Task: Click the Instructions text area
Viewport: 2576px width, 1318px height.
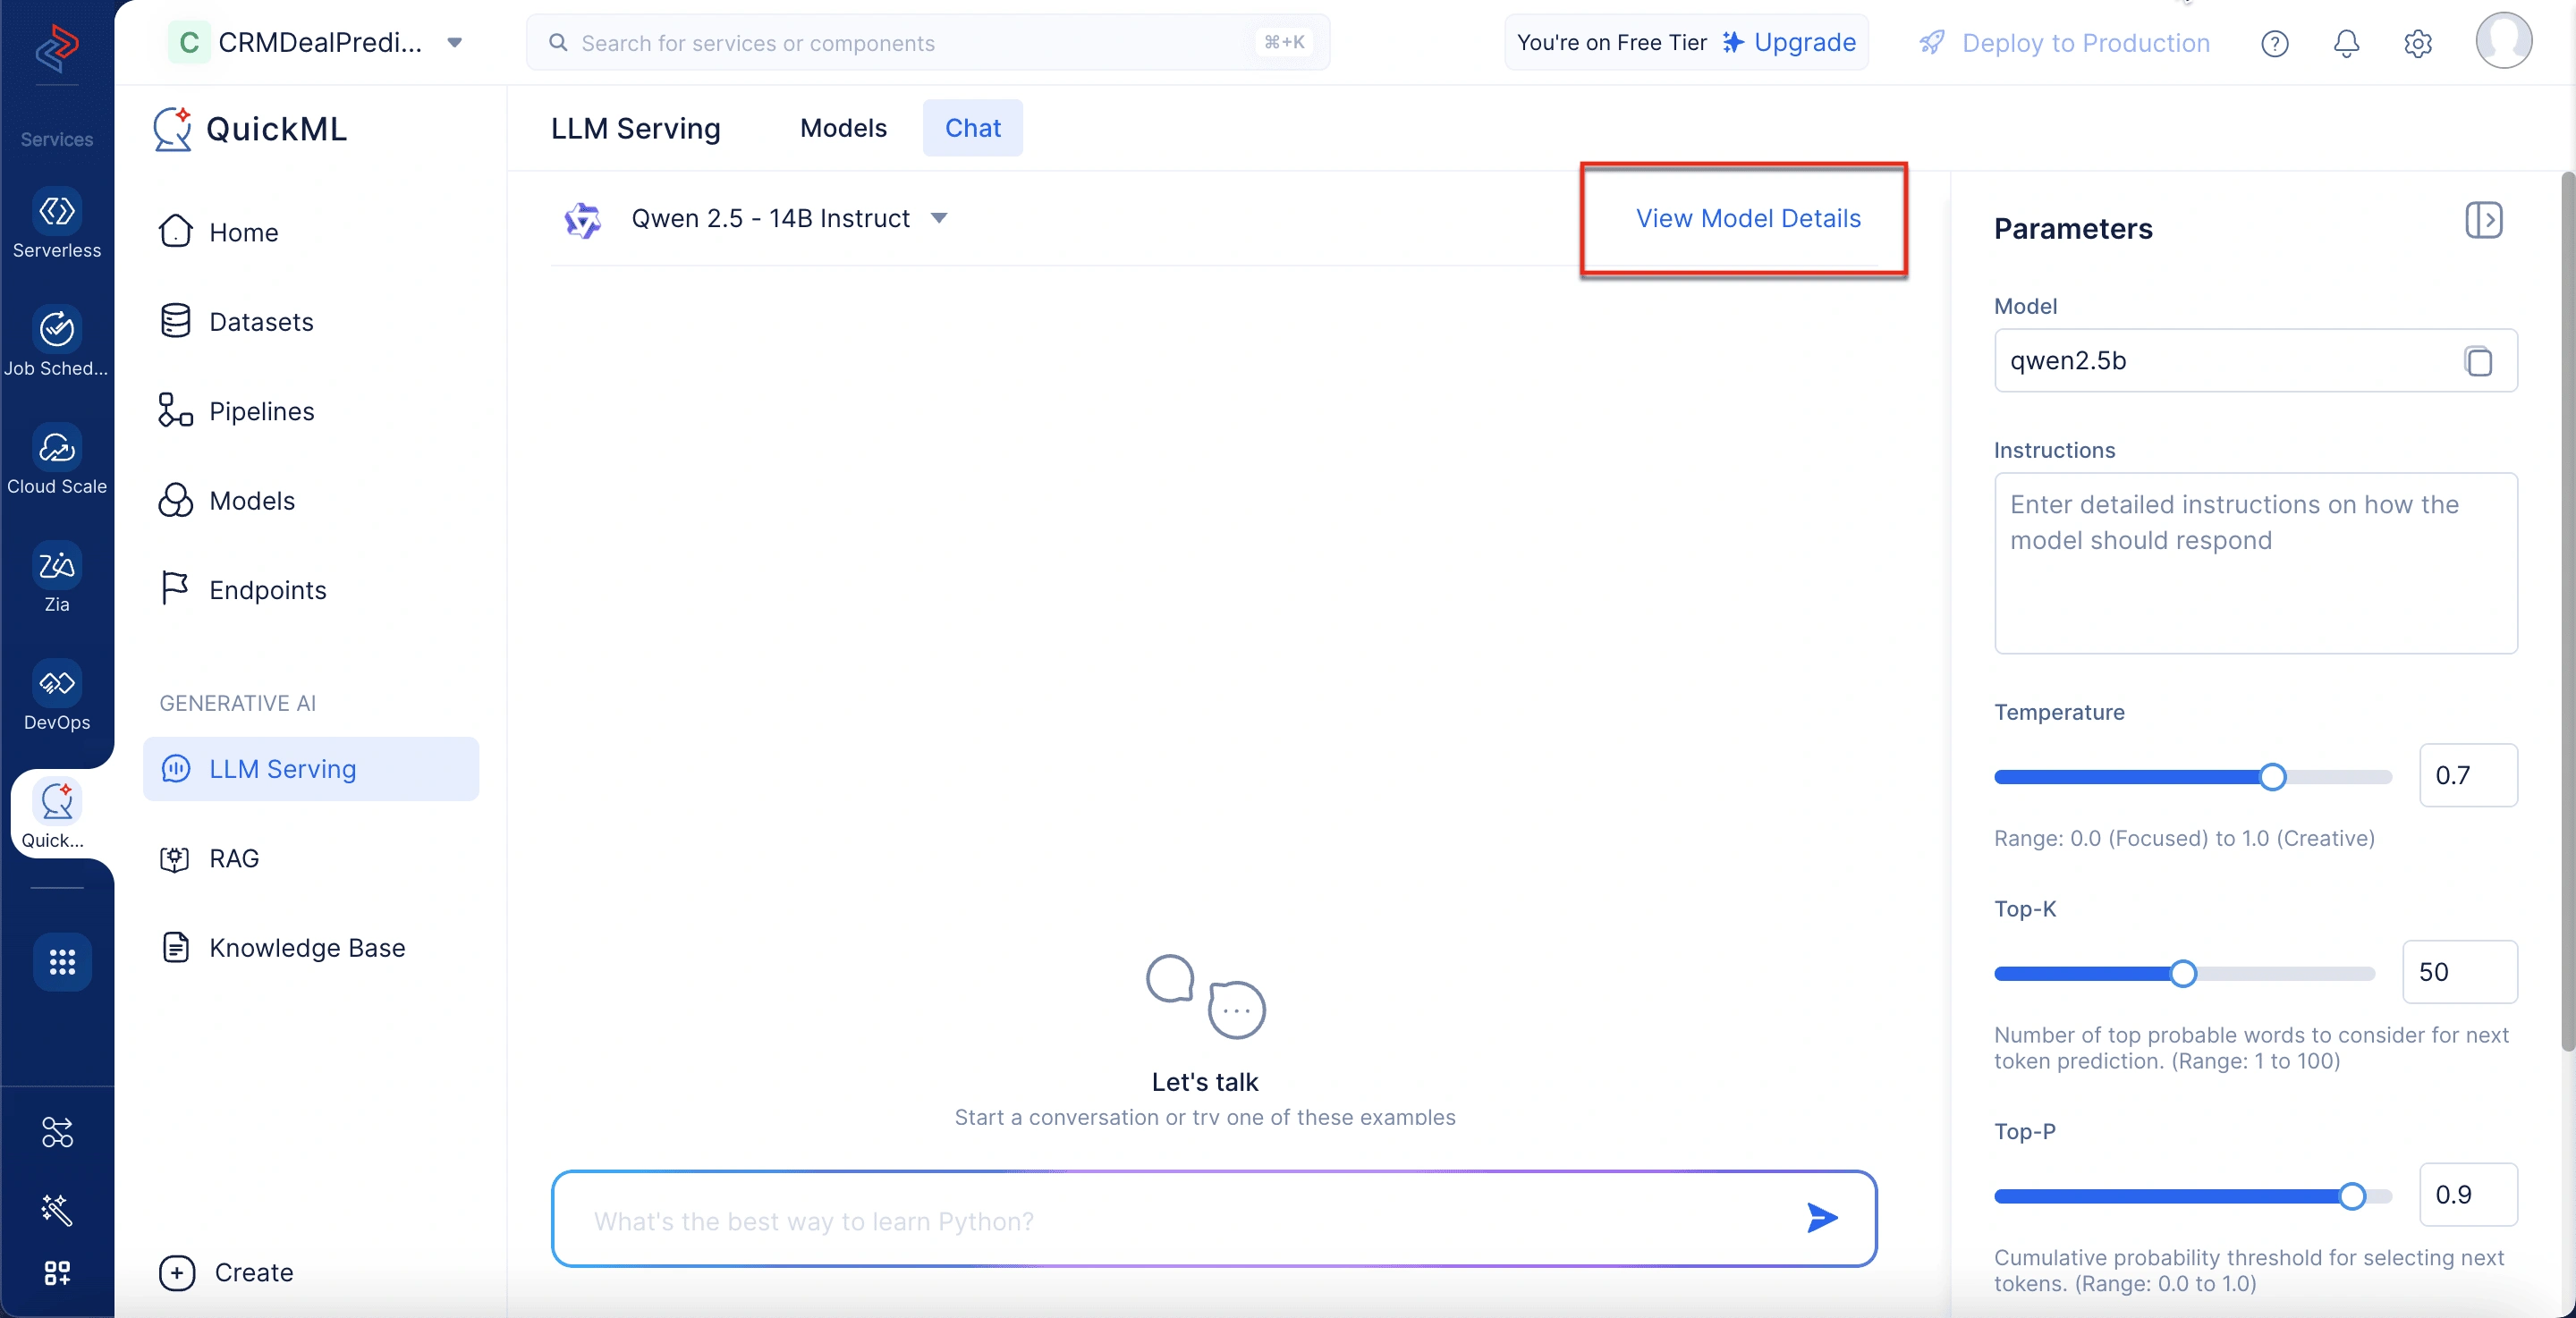Action: [x=2256, y=563]
